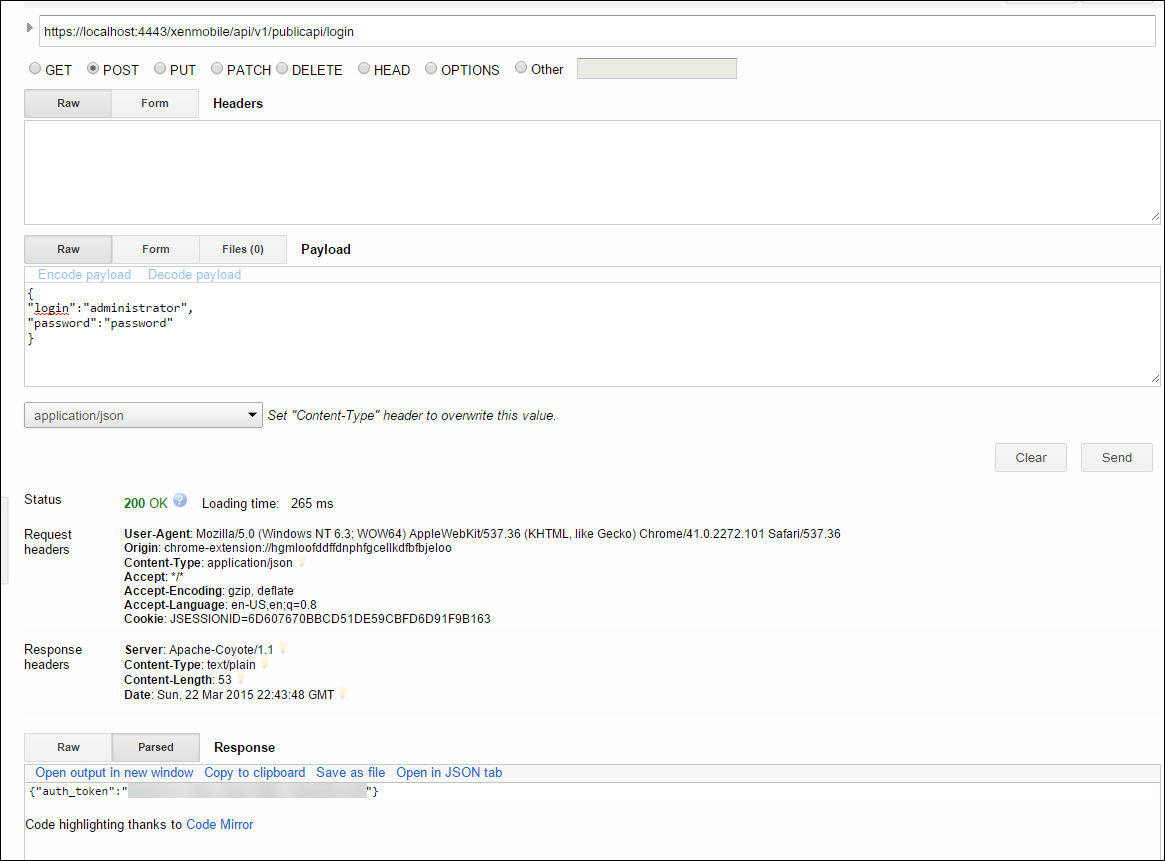Click the hint icon after the Date header
Viewport: 1165px width, 861px height.
tap(343, 693)
